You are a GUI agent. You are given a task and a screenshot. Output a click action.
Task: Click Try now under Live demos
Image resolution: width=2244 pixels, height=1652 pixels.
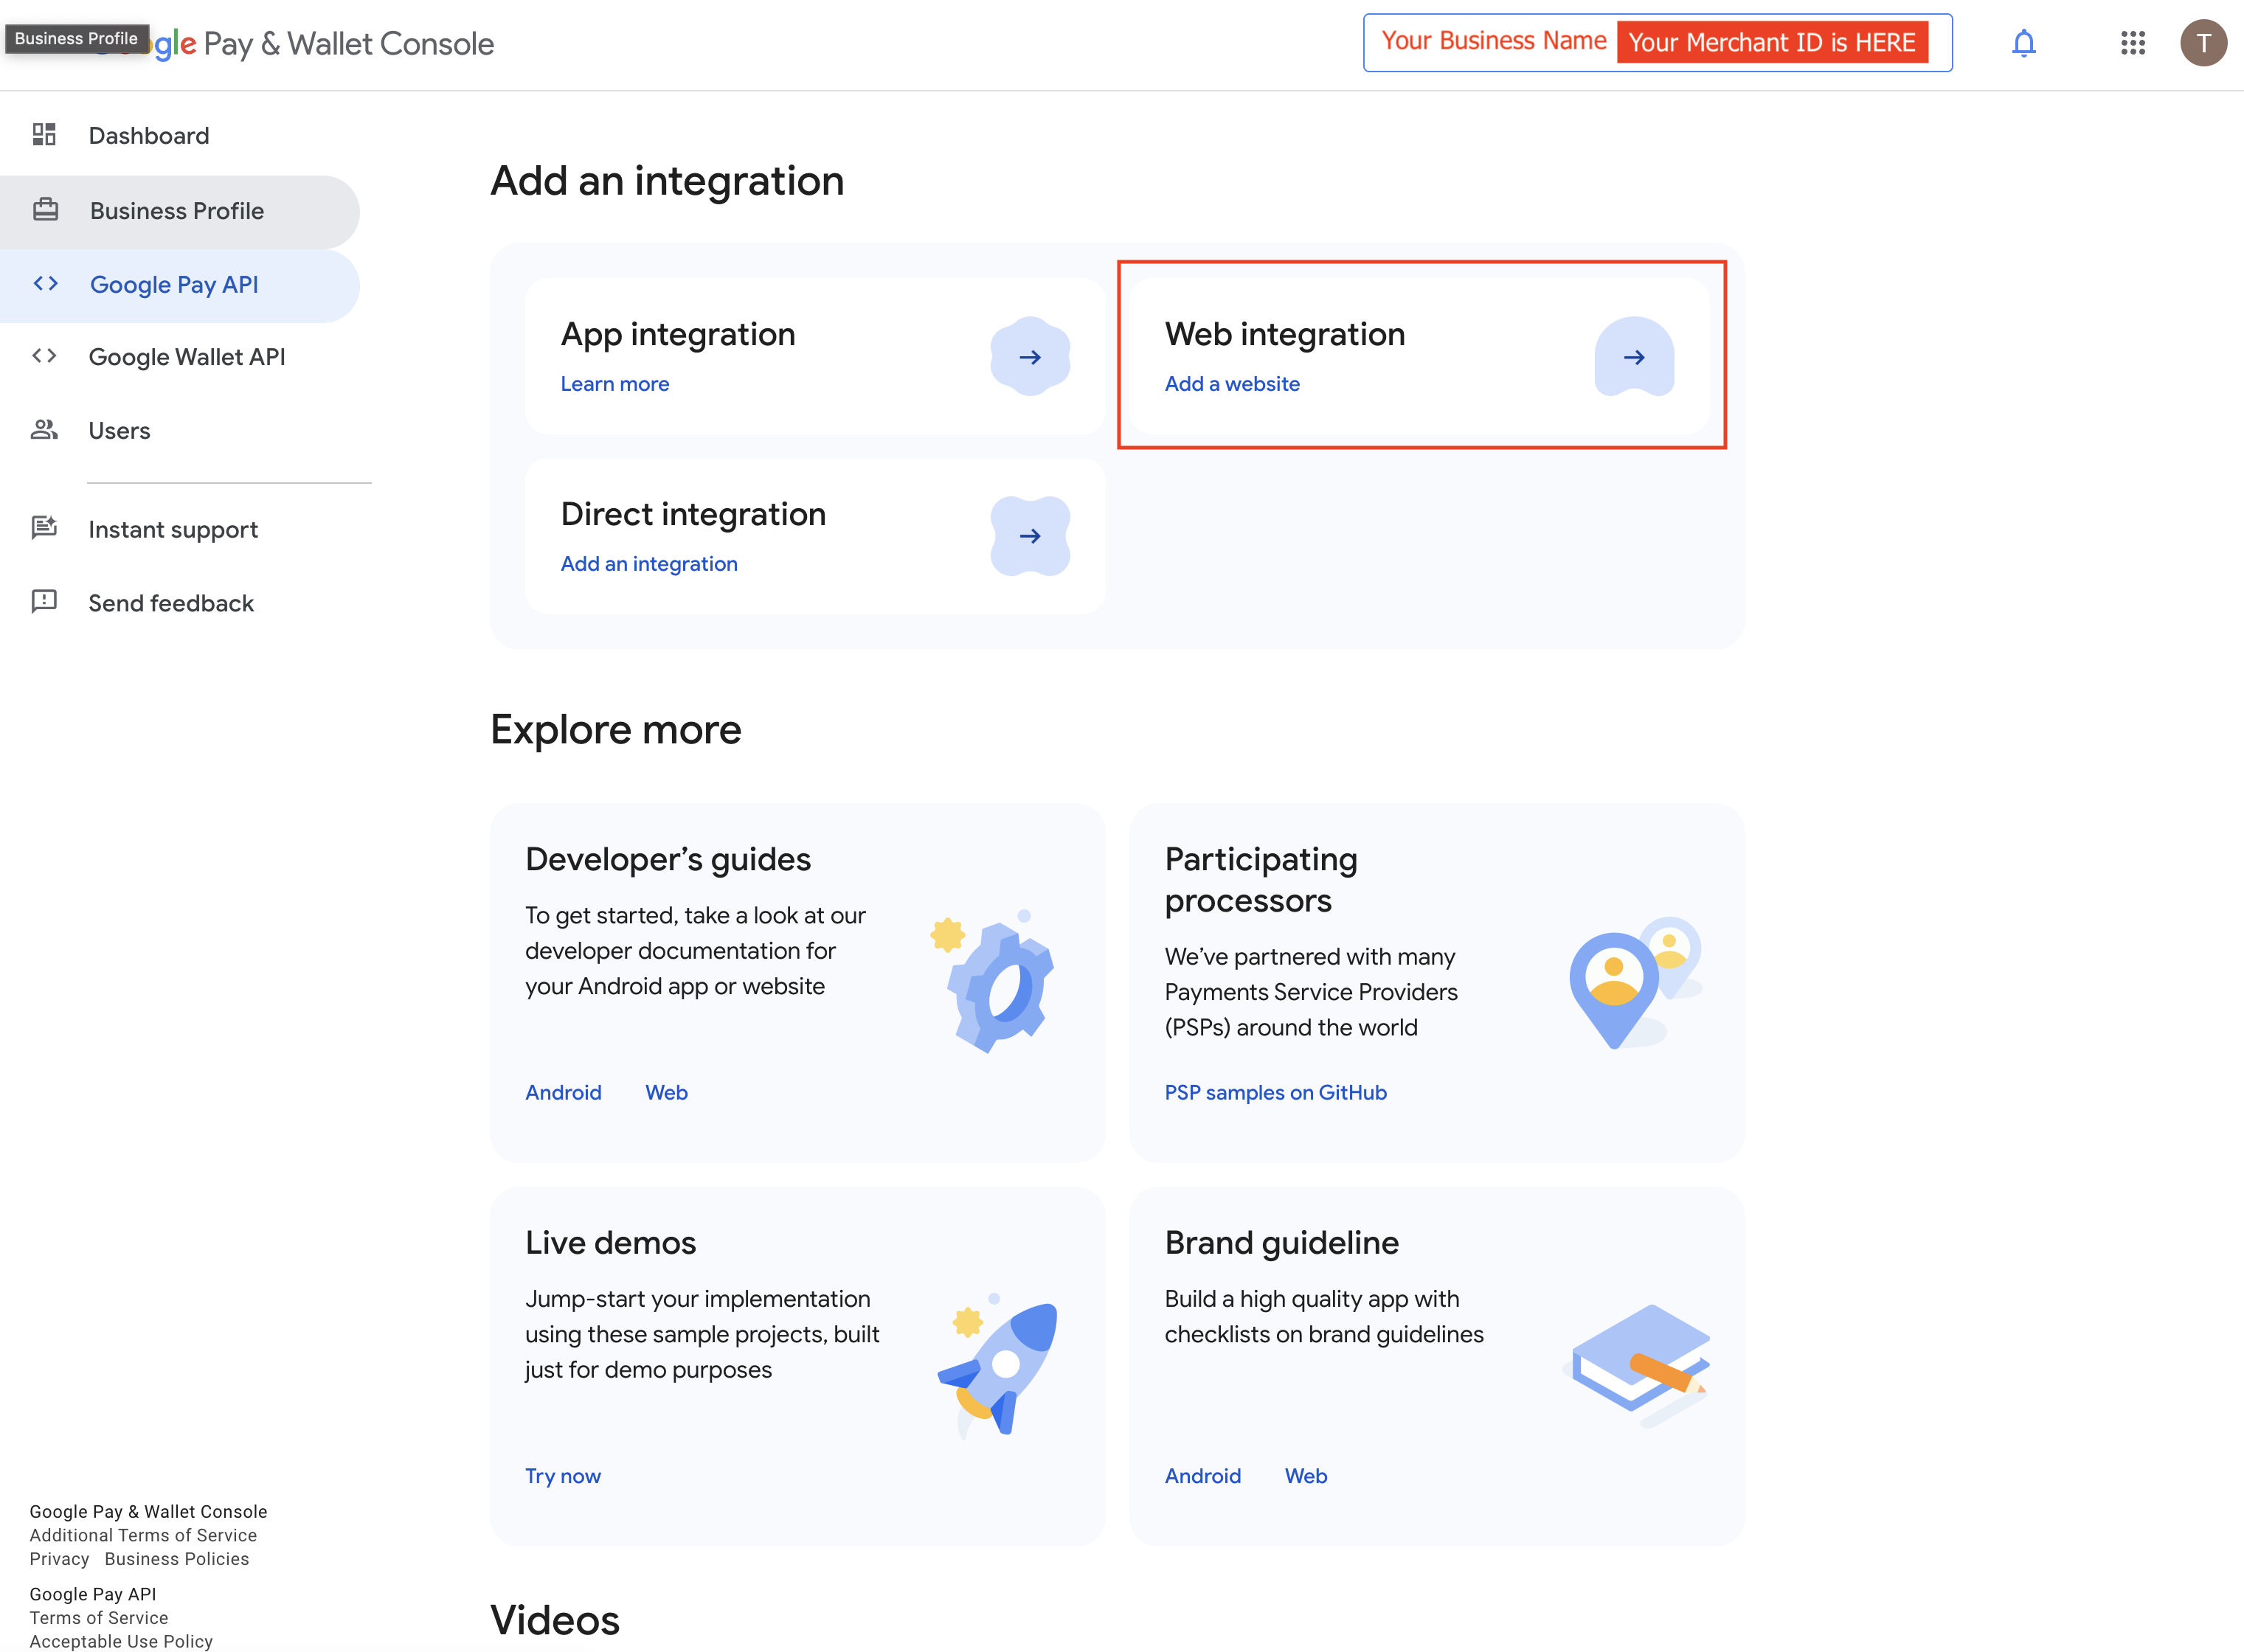click(562, 1476)
